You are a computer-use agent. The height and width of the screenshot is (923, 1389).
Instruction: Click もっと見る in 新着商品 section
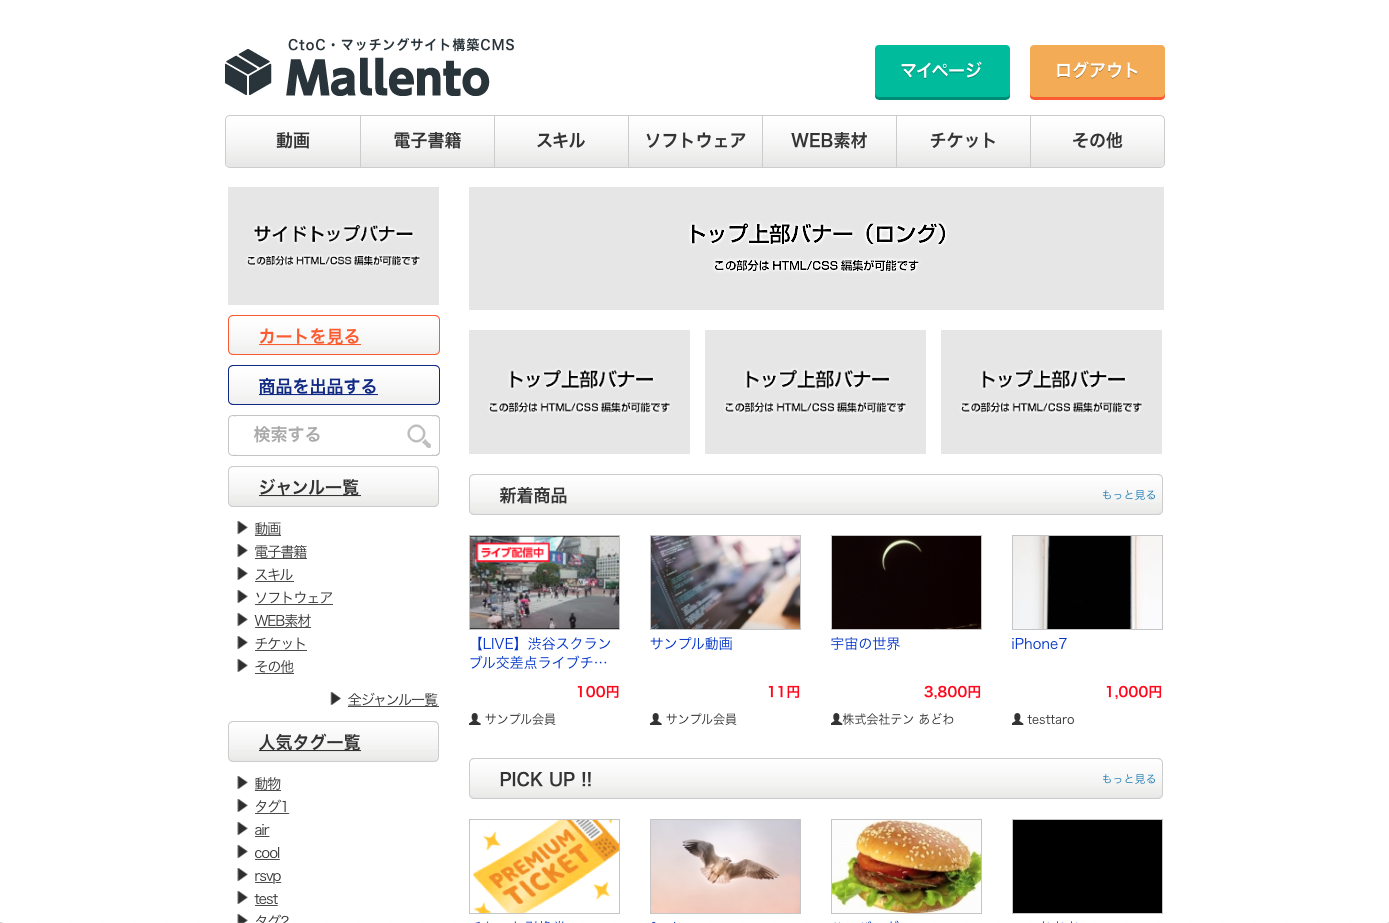(1128, 495)
